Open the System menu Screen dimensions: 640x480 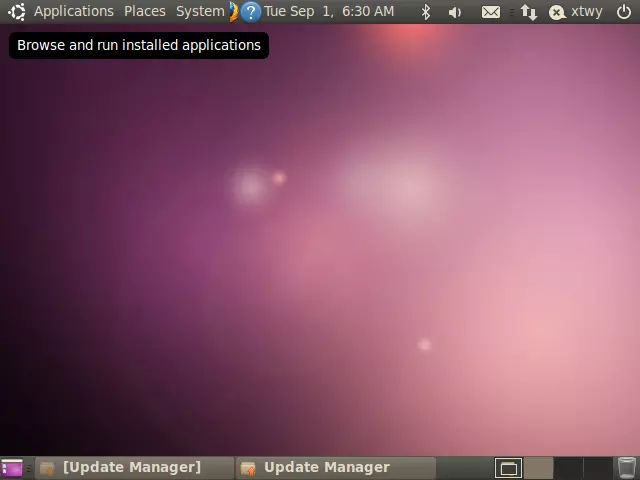click(x=200, y=11)
